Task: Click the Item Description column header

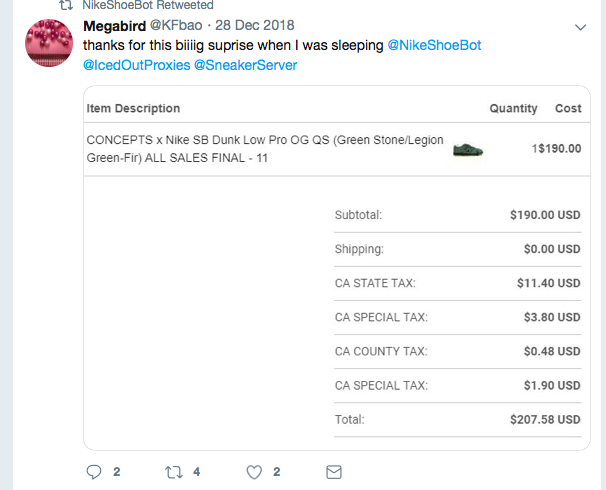Action: [x=133, y=108]
